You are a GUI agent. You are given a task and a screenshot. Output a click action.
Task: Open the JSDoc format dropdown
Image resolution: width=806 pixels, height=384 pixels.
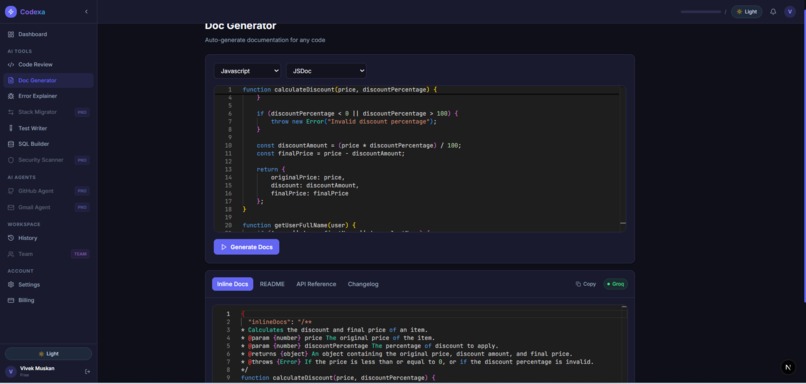click(326, 71)
